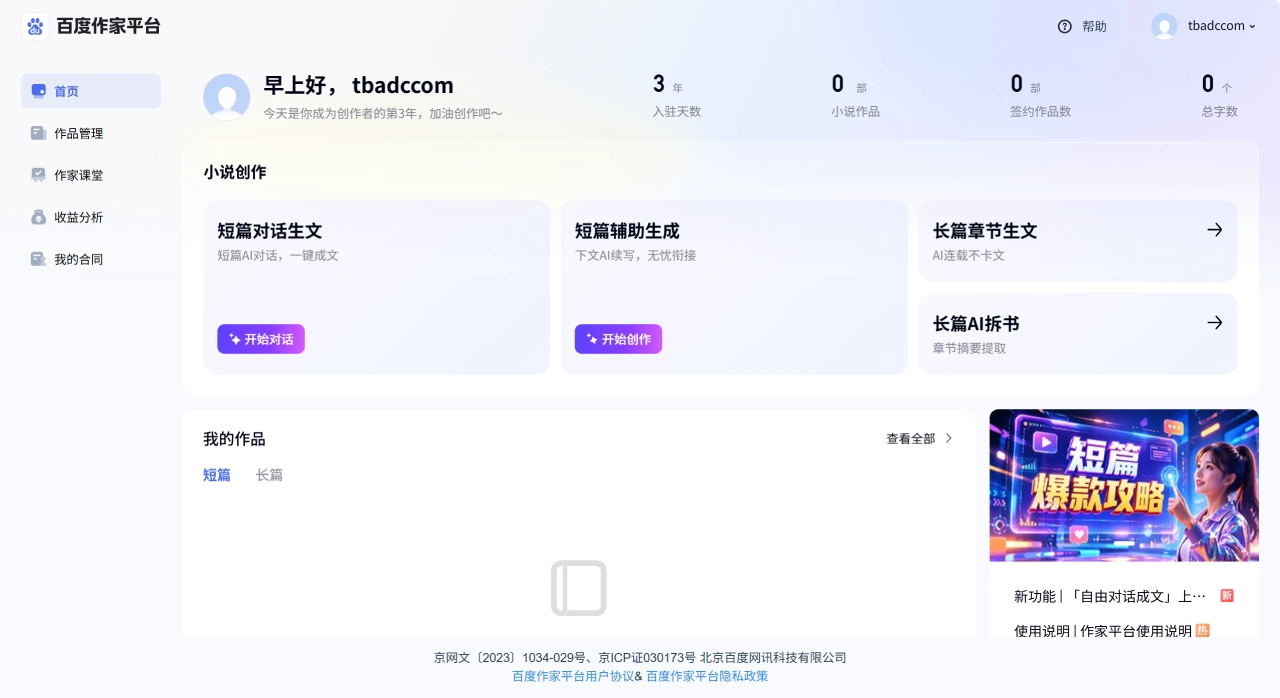Click the 我的作品 section heading

click(x=234, y=438)
